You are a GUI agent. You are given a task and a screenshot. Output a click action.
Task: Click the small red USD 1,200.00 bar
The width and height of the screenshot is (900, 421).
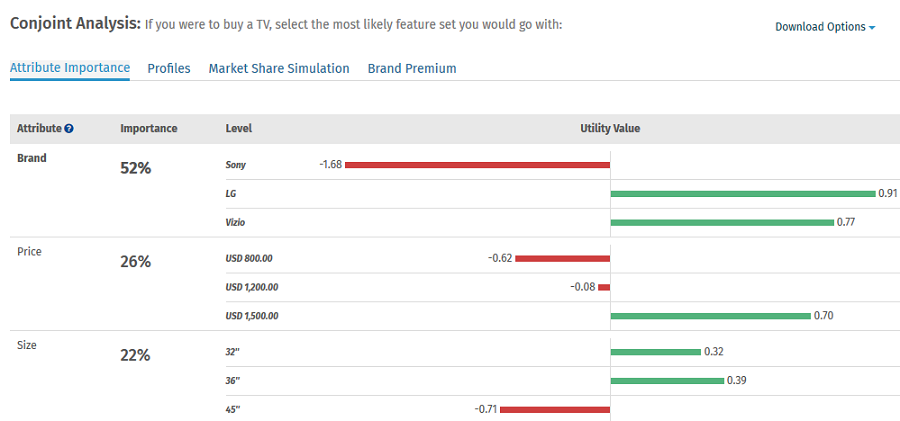604,287
